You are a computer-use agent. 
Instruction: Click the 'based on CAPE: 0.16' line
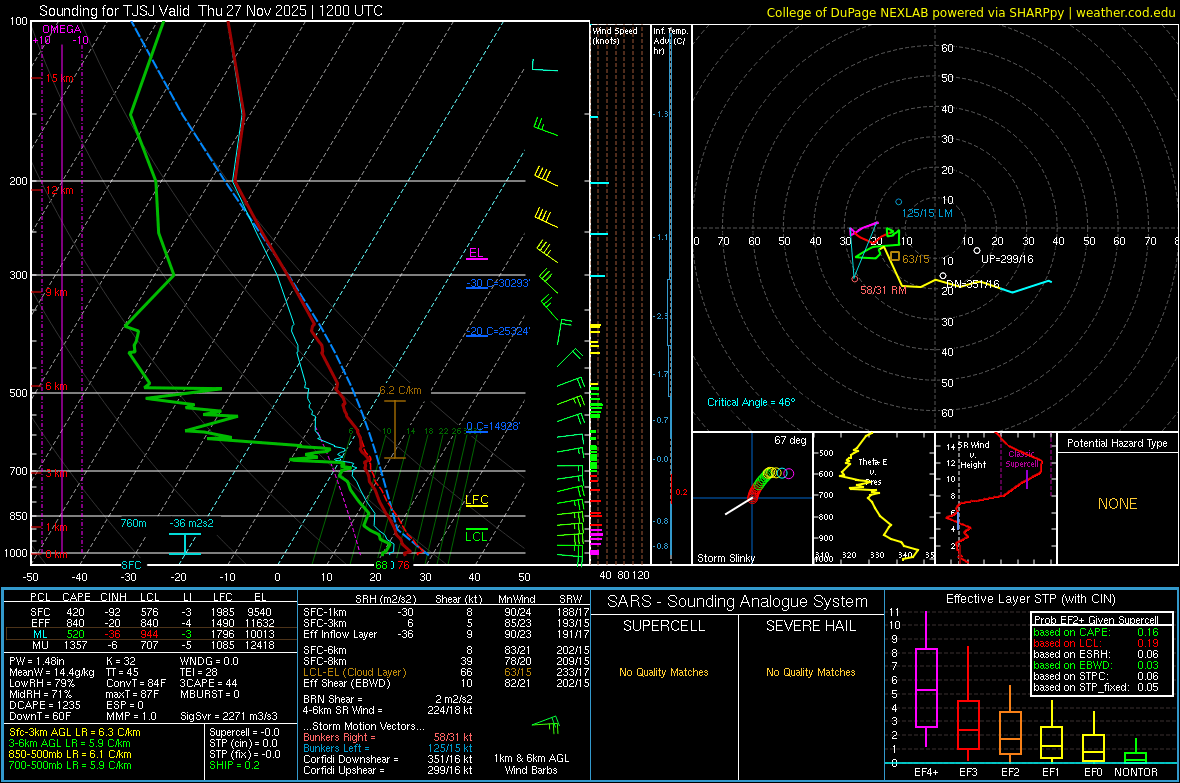click(1096, 632)
